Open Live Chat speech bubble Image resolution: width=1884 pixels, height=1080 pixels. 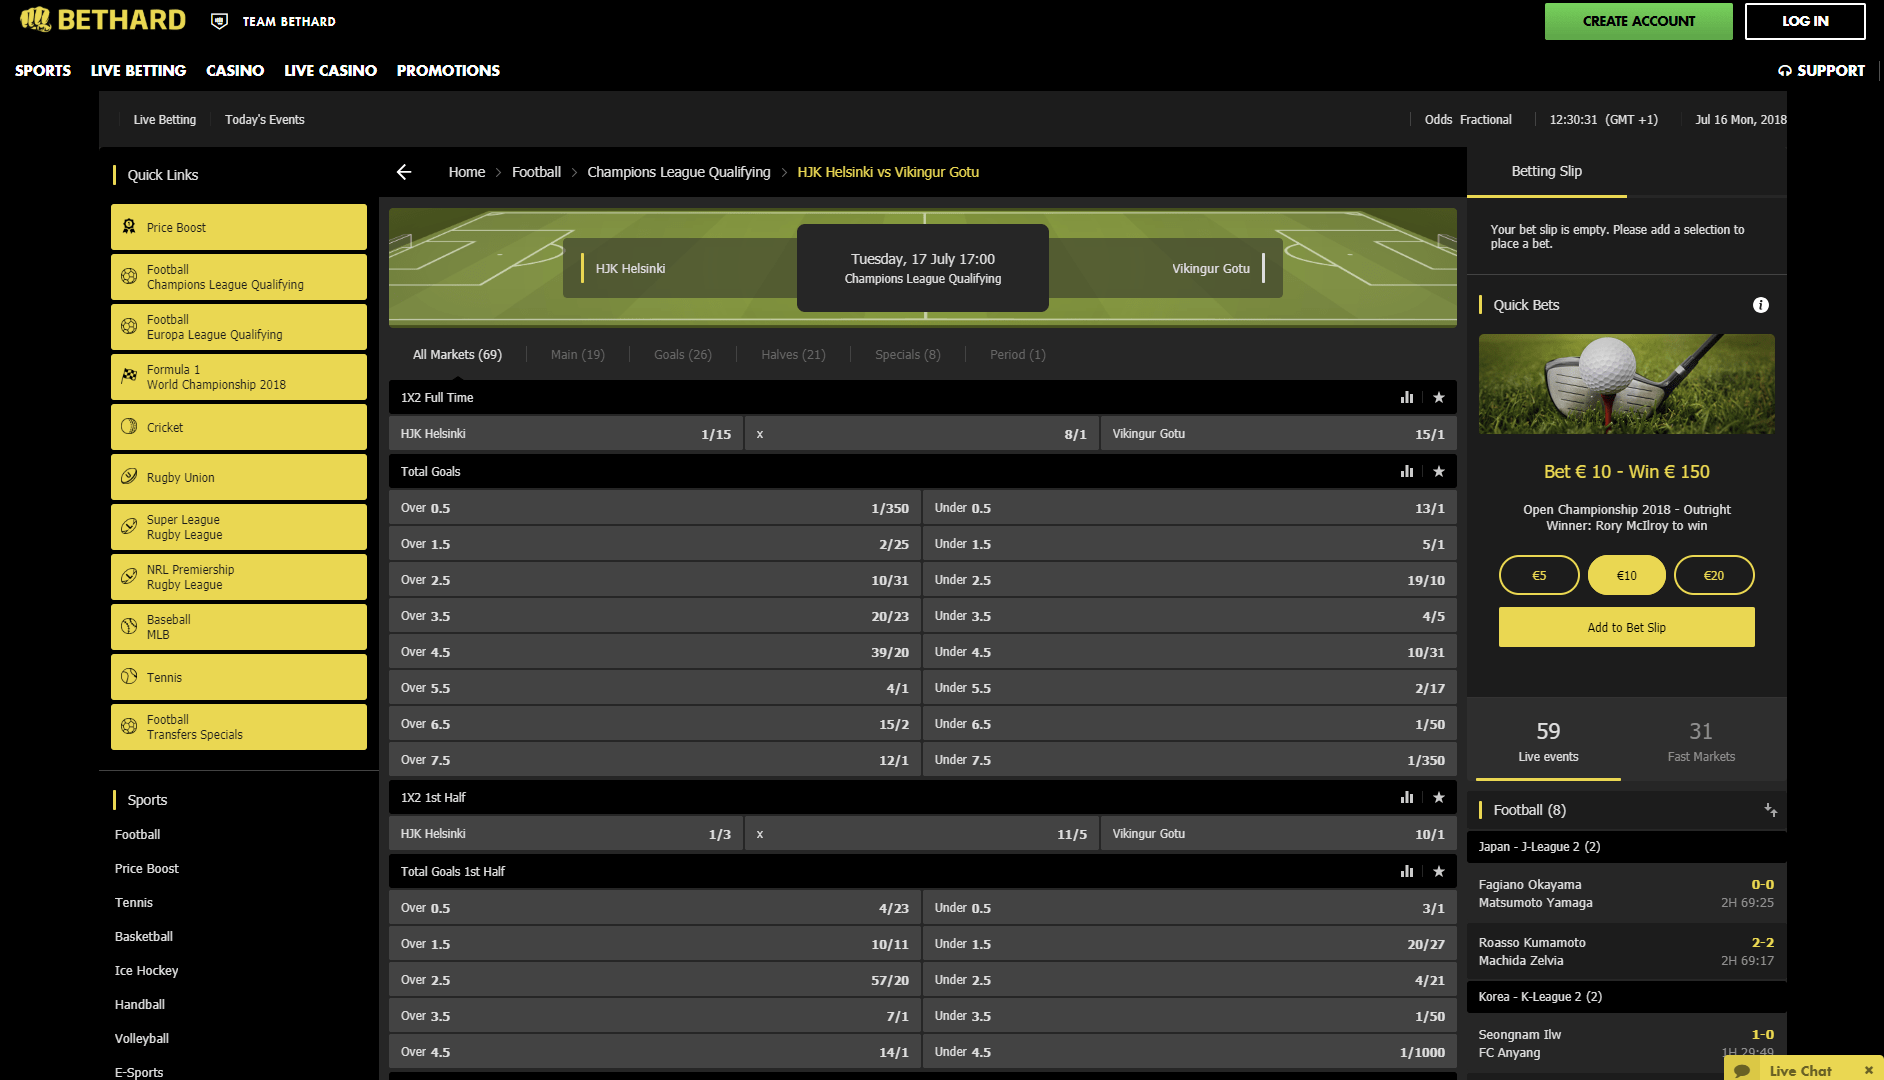click(1743, 1070)
